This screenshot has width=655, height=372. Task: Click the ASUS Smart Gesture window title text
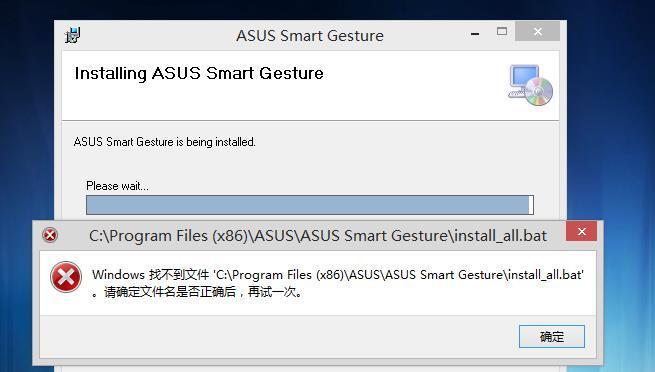click(310, 36)
